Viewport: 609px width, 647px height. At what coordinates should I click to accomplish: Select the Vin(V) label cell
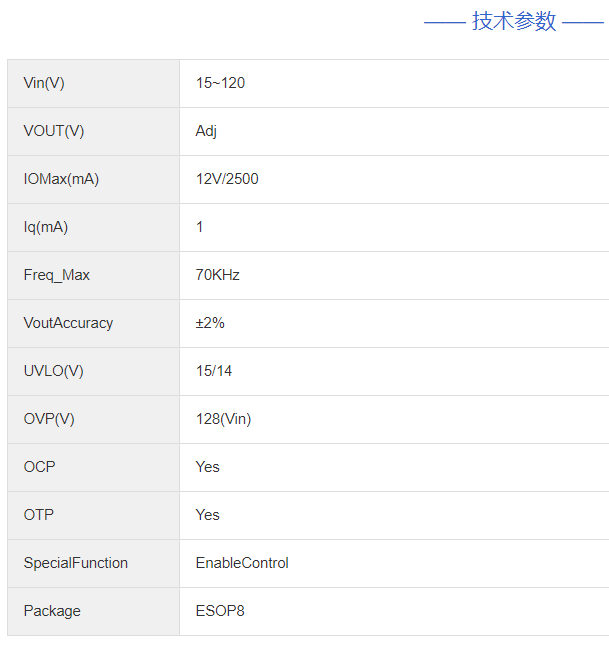tap(44, 83)
